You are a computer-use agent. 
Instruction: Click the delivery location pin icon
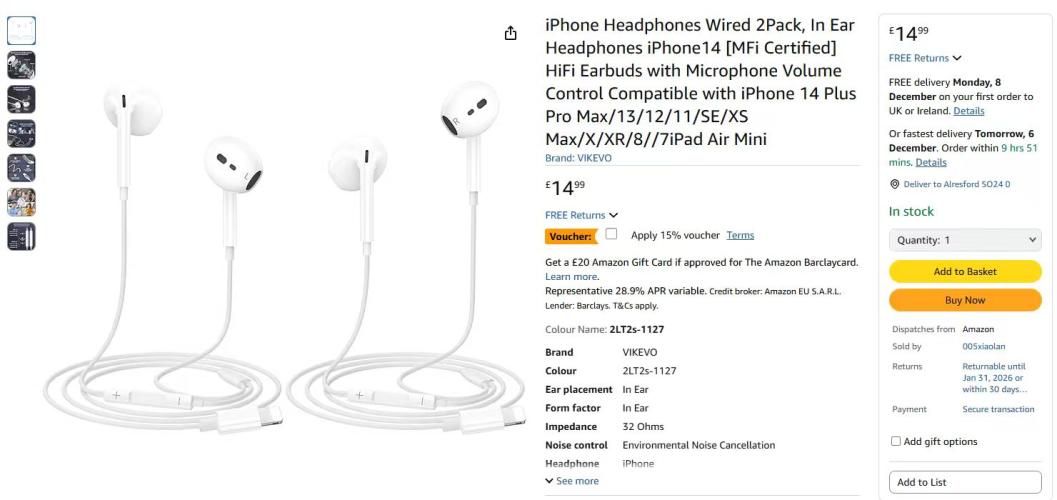[895, 184]
